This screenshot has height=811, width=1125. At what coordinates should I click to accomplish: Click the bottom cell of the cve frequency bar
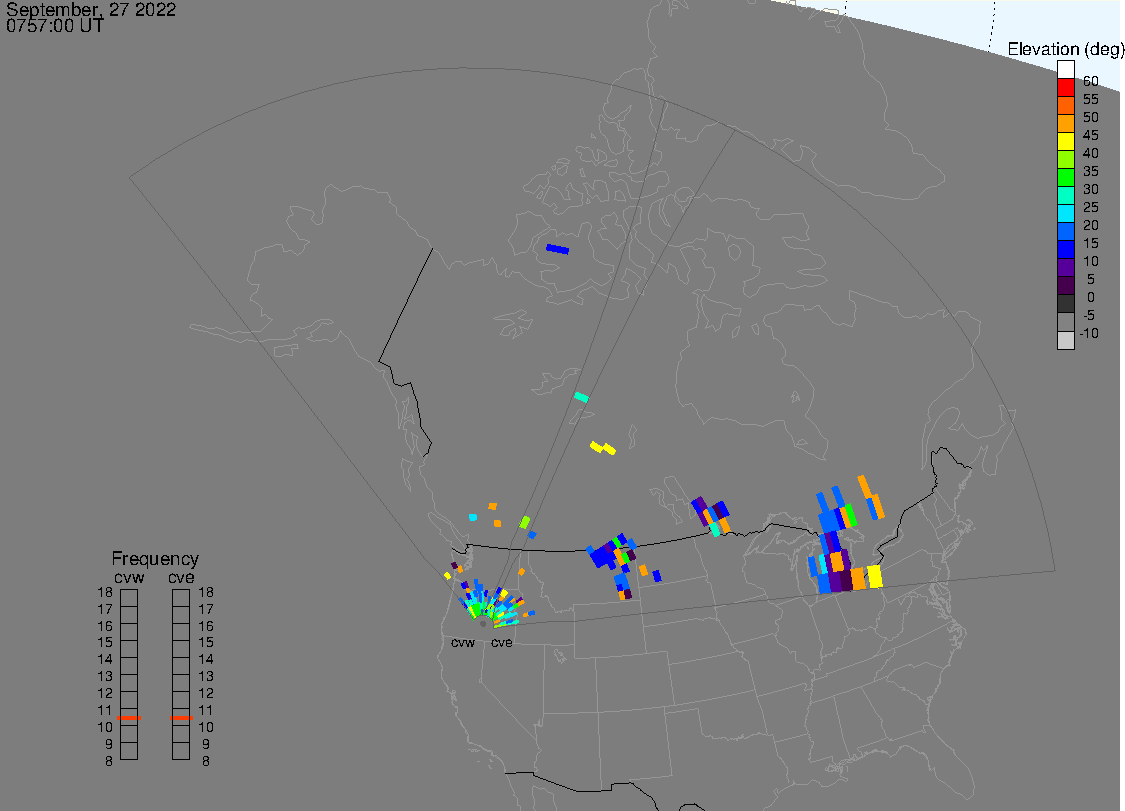point(181,751)
